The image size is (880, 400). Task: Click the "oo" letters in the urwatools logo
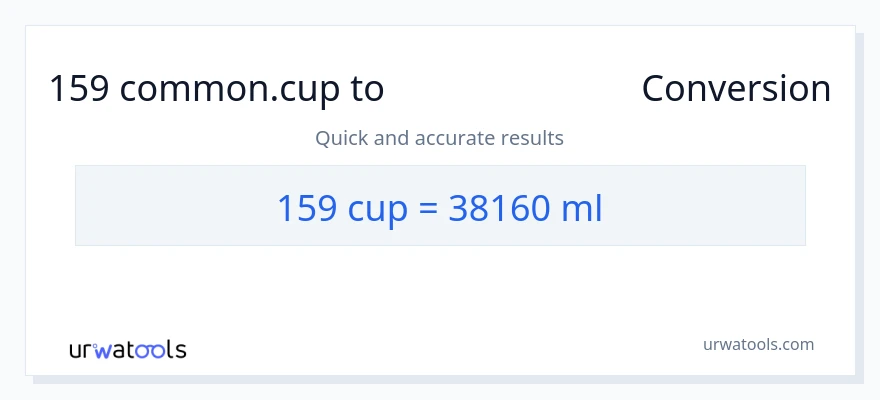click(x=149, y=350)
